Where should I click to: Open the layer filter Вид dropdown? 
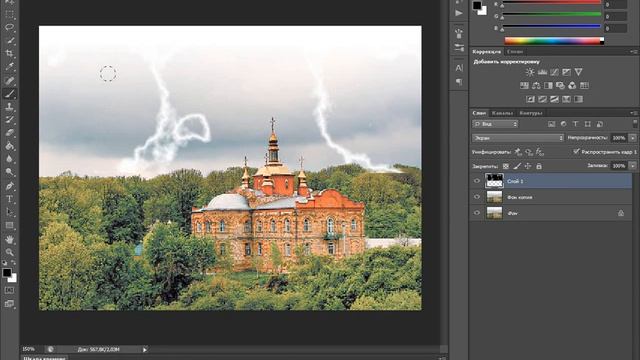[495, 124]
